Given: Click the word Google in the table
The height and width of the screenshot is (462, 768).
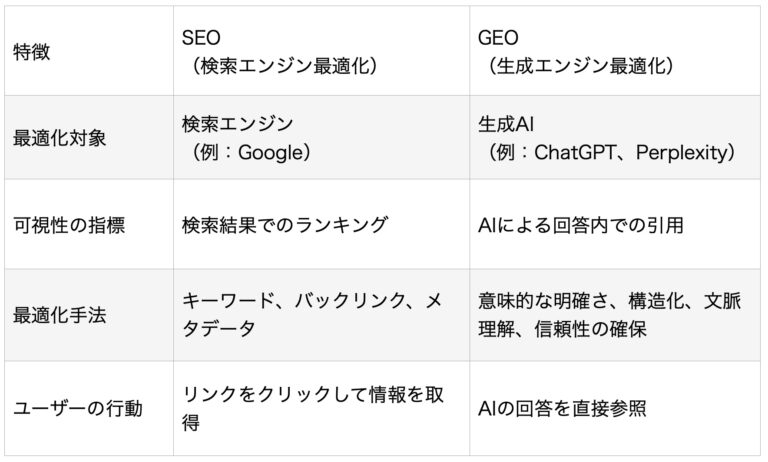Looking at the screenshot, I should click(271, 153).
